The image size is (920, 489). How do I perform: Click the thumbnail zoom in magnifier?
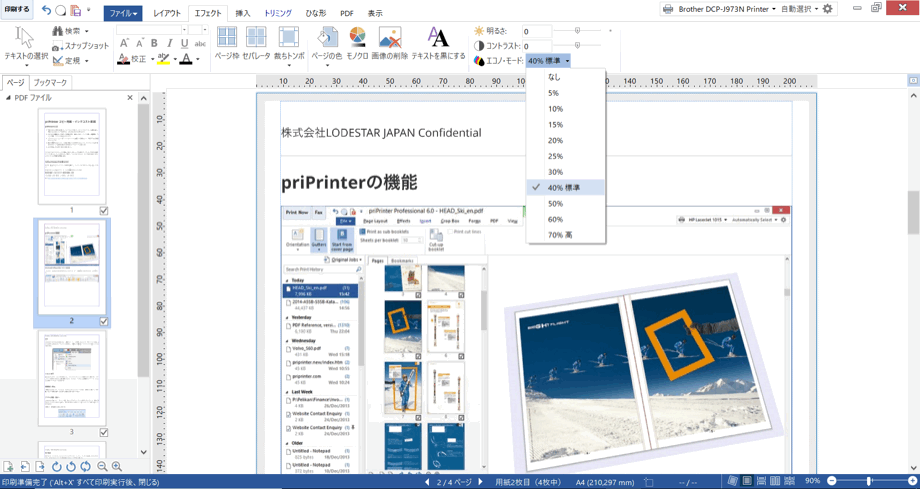117,467
